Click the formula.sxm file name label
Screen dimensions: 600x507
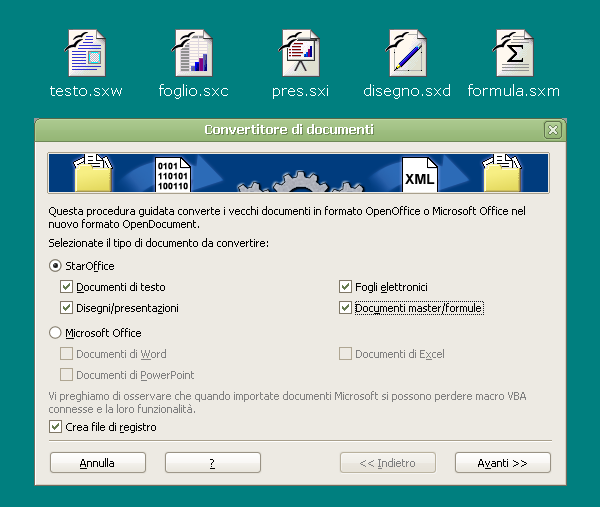coord(514,91)
